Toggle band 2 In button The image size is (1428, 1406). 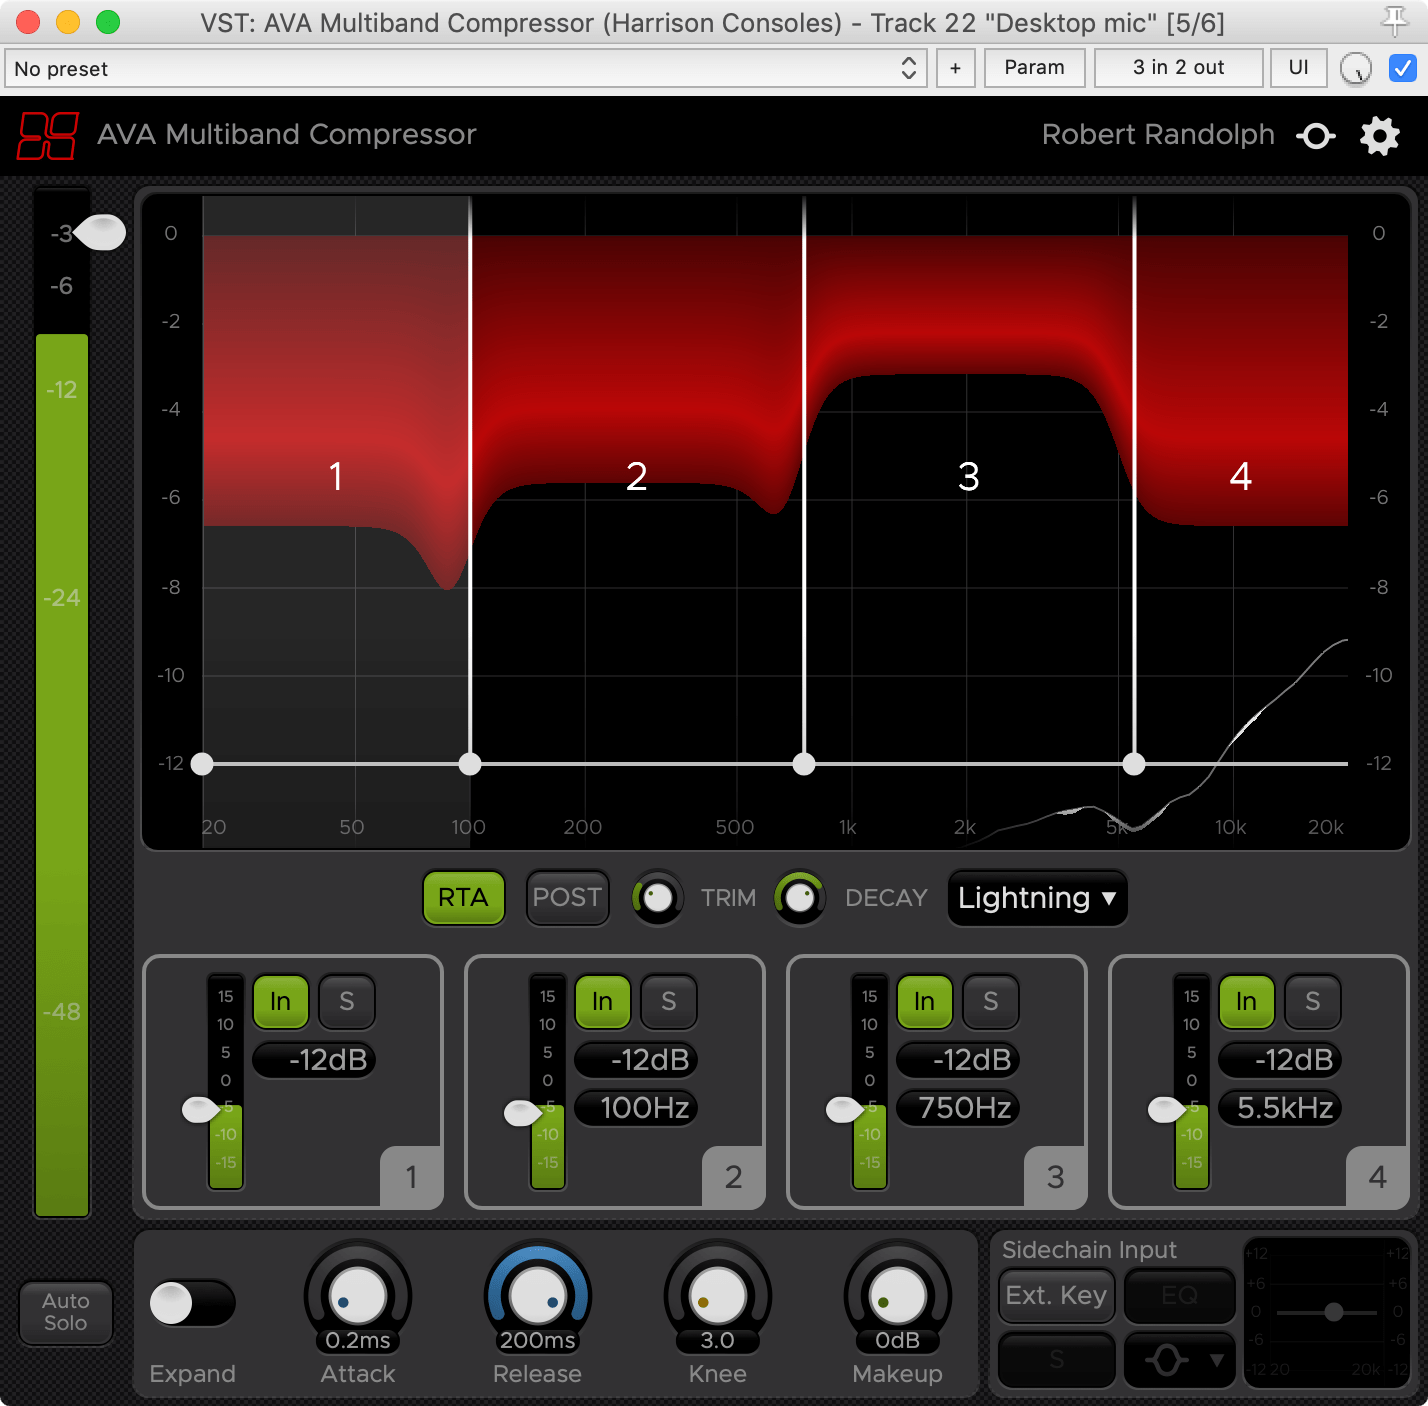pos(603,1001)
